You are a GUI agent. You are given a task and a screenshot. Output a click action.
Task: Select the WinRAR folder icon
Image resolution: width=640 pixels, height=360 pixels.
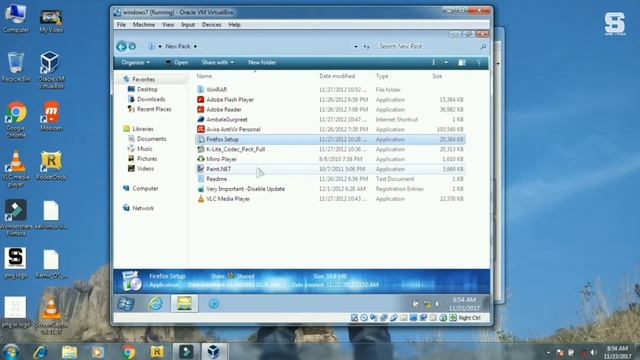[200, 89]
